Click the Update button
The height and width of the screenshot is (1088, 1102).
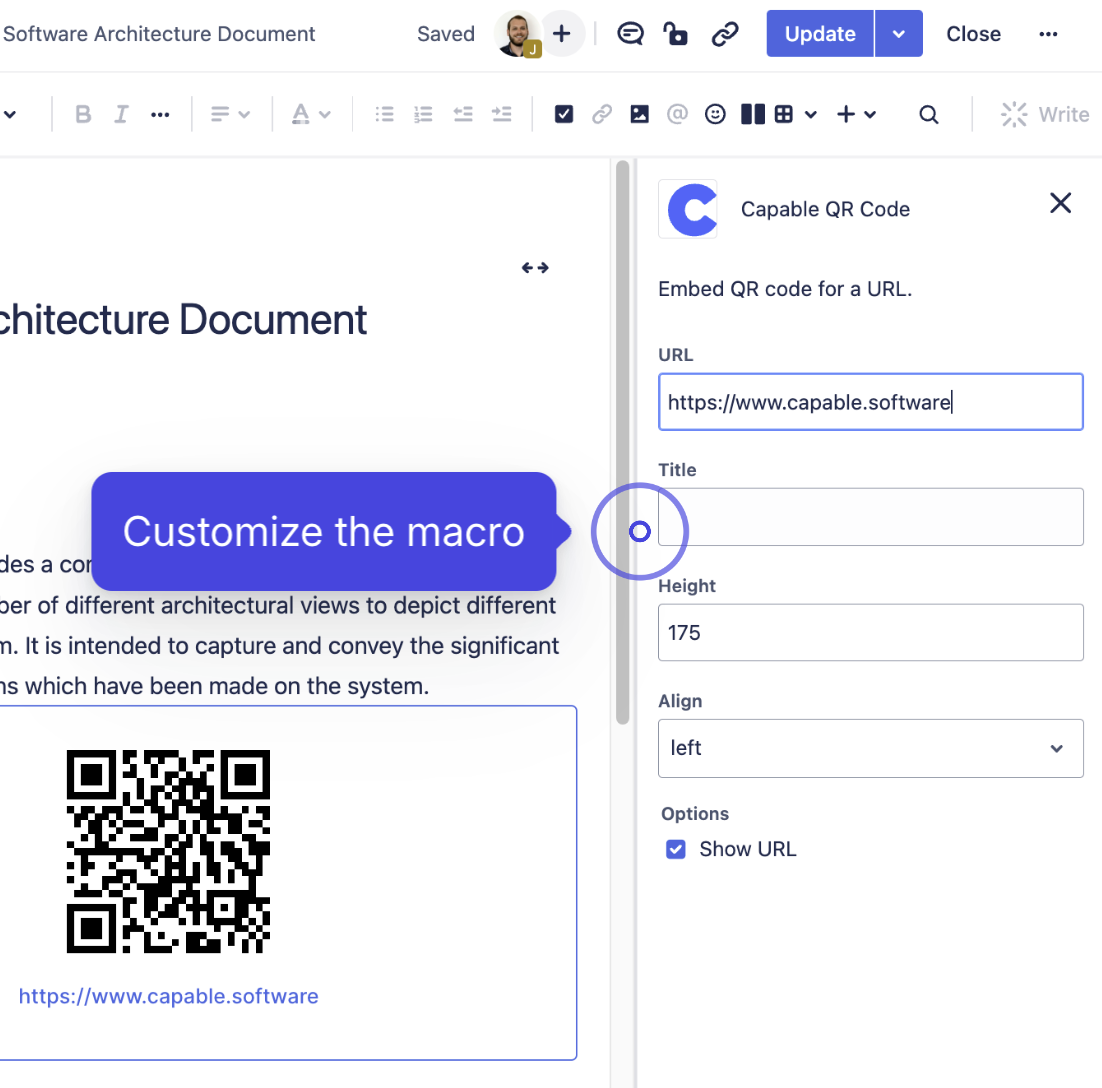pyautogui.click(x=819, y=34)
